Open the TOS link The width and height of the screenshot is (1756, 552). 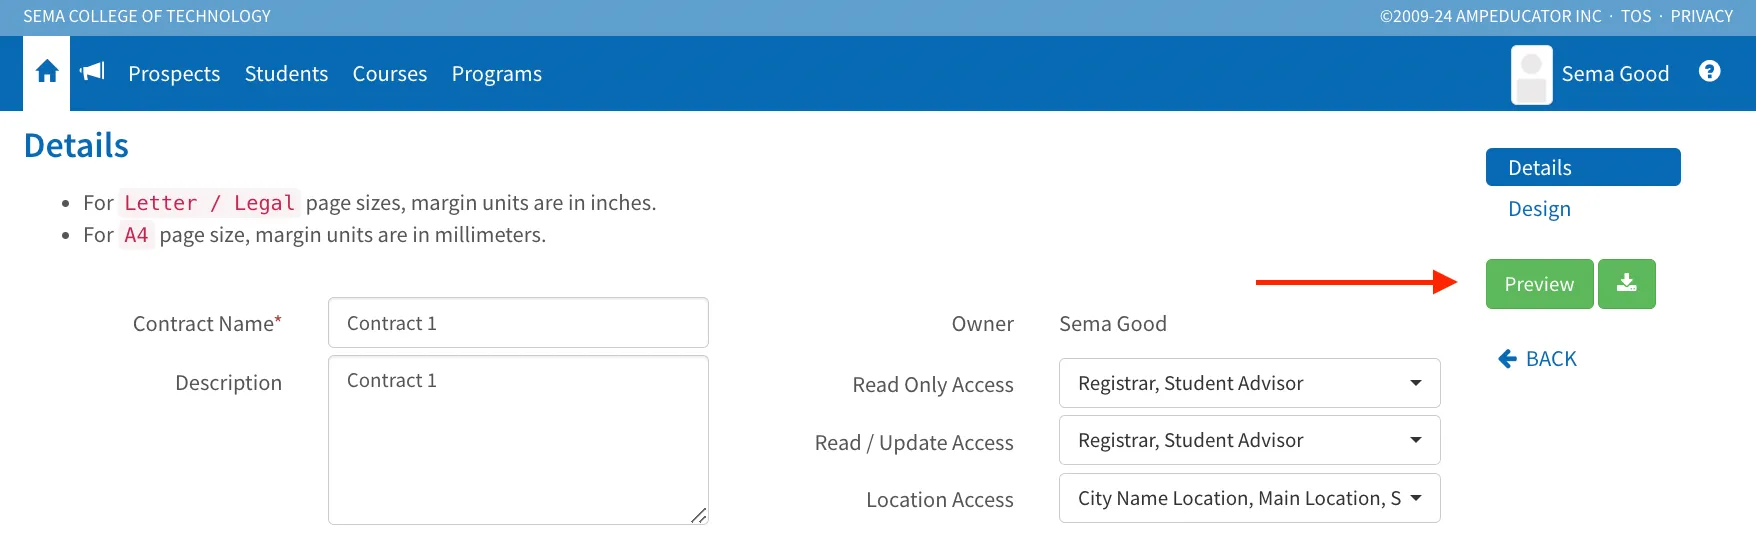click(x=1636, y=16)
